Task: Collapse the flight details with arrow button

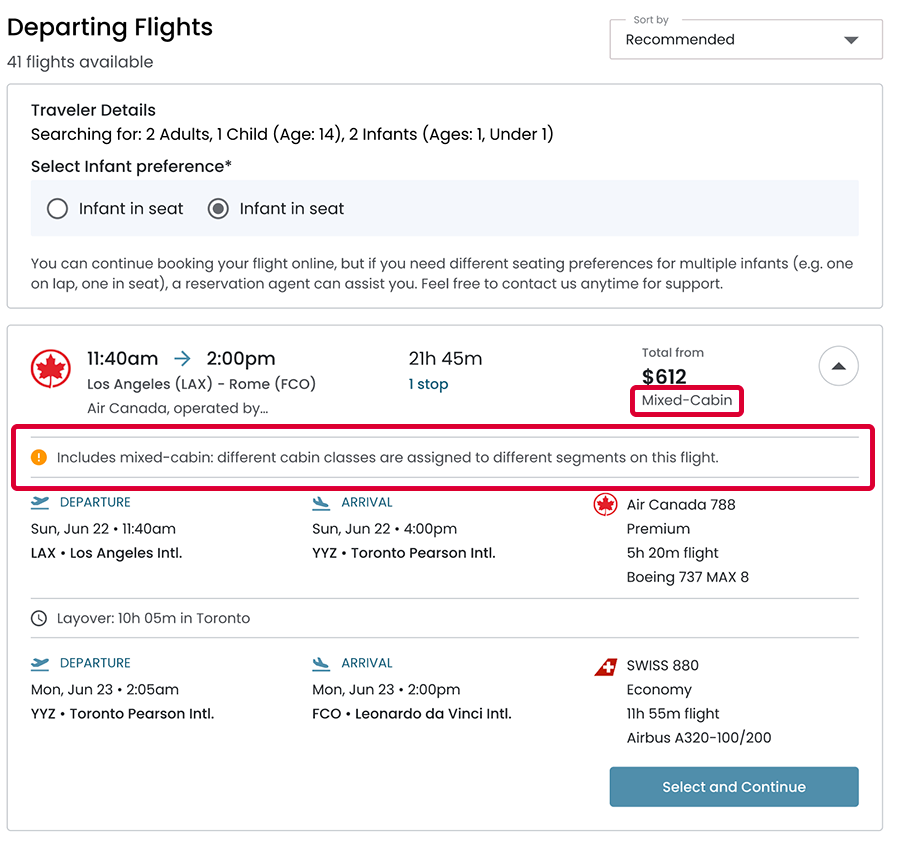Action: point(838,367)
